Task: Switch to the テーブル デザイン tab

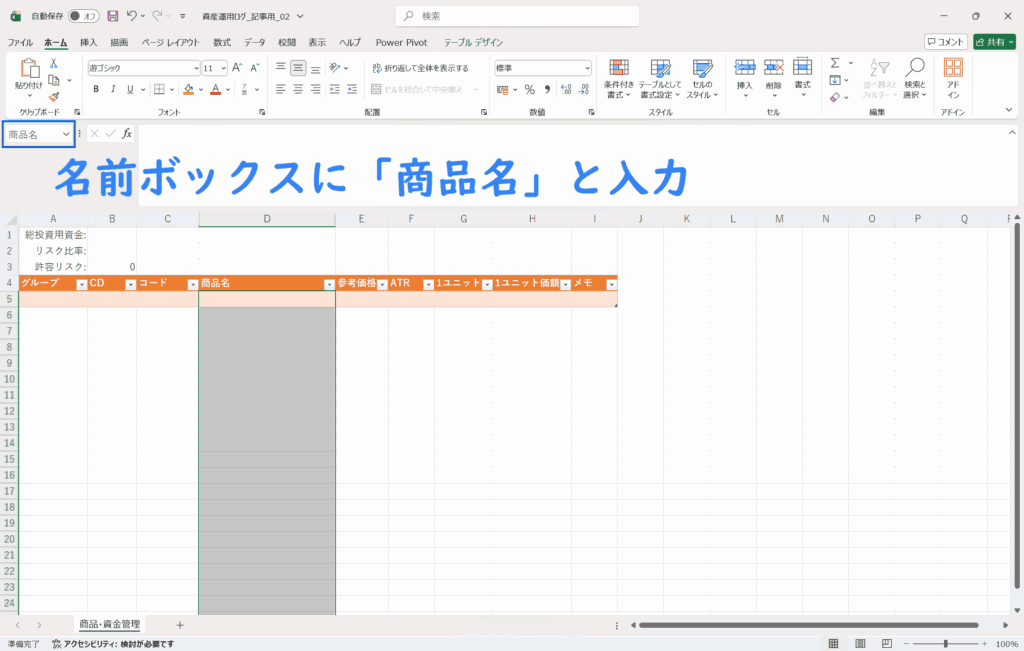Action: point(473,42)
